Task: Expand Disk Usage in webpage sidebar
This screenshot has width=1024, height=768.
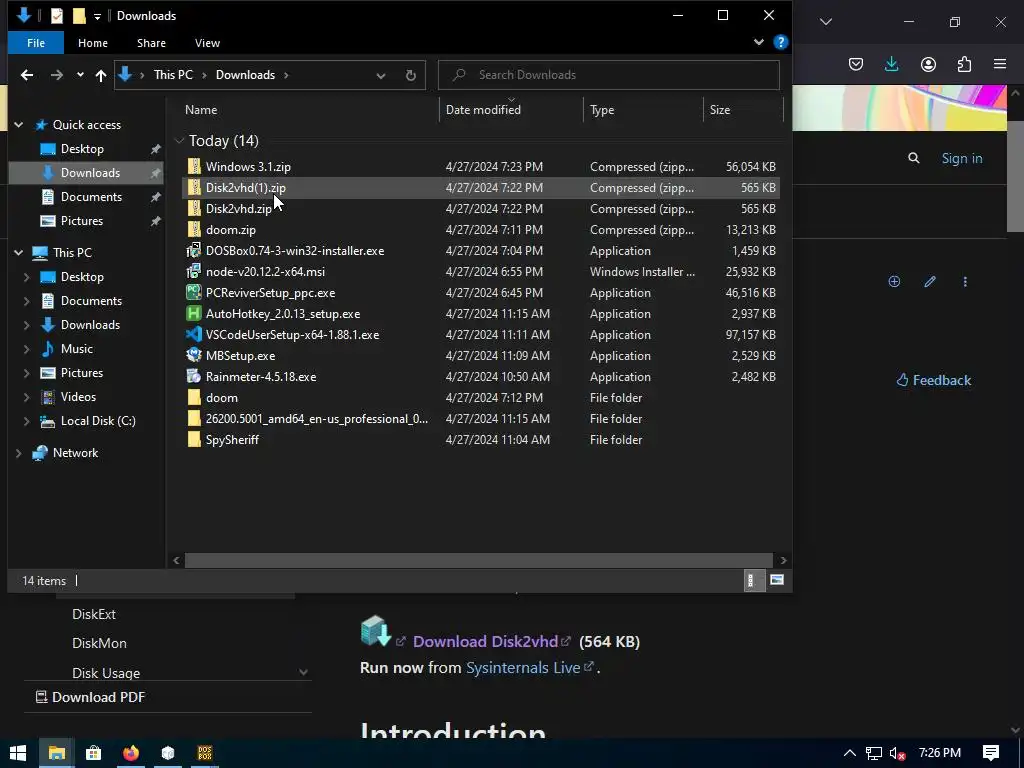Action: [x=303, y=672]
